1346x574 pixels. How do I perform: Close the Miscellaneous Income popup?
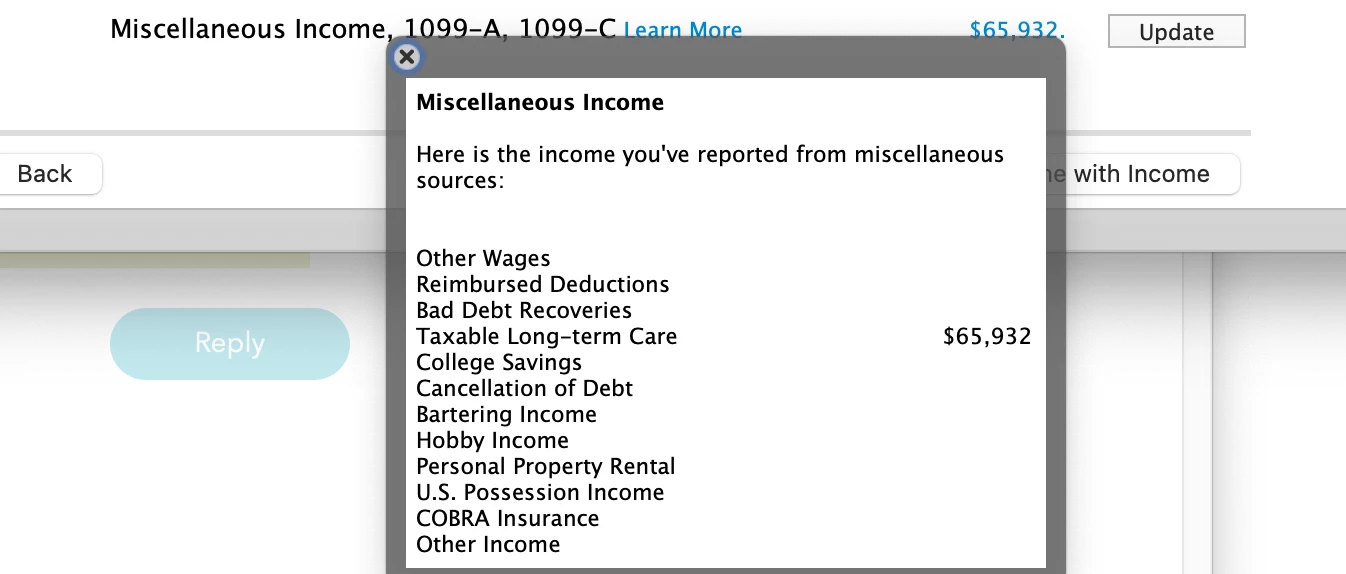click(x=406, y=57)
